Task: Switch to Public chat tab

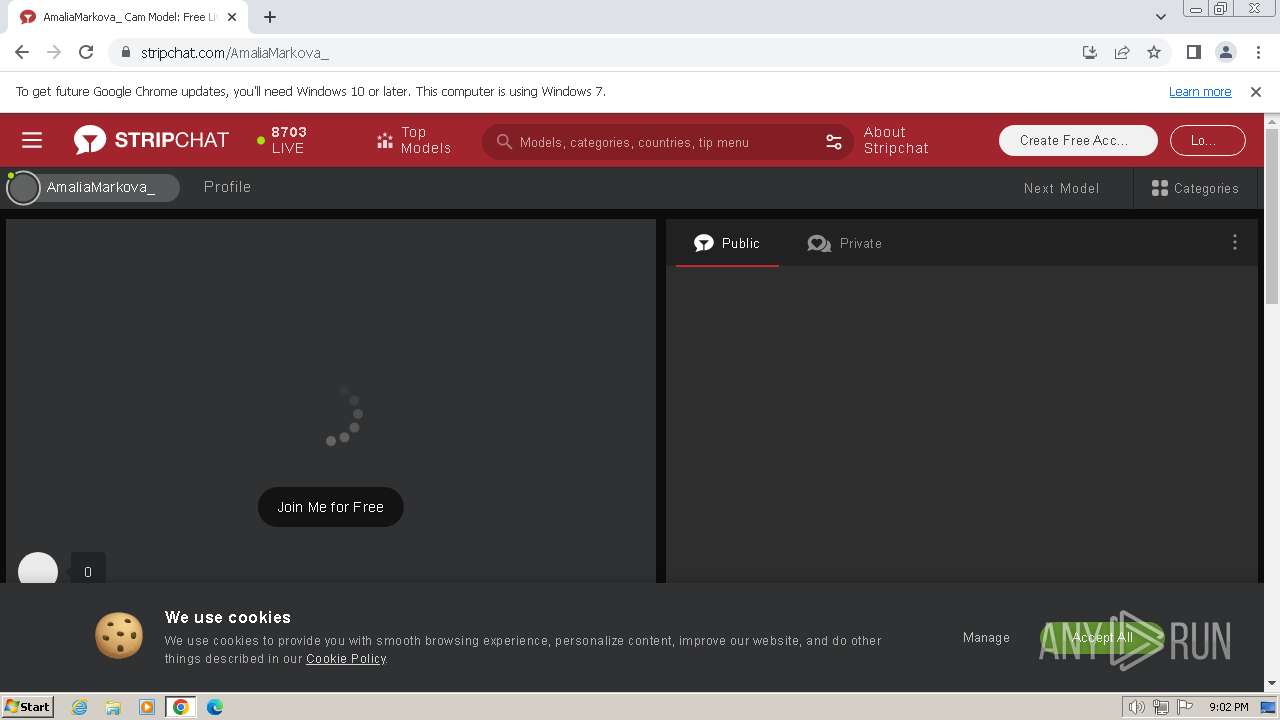Action: tap(727, 243)
